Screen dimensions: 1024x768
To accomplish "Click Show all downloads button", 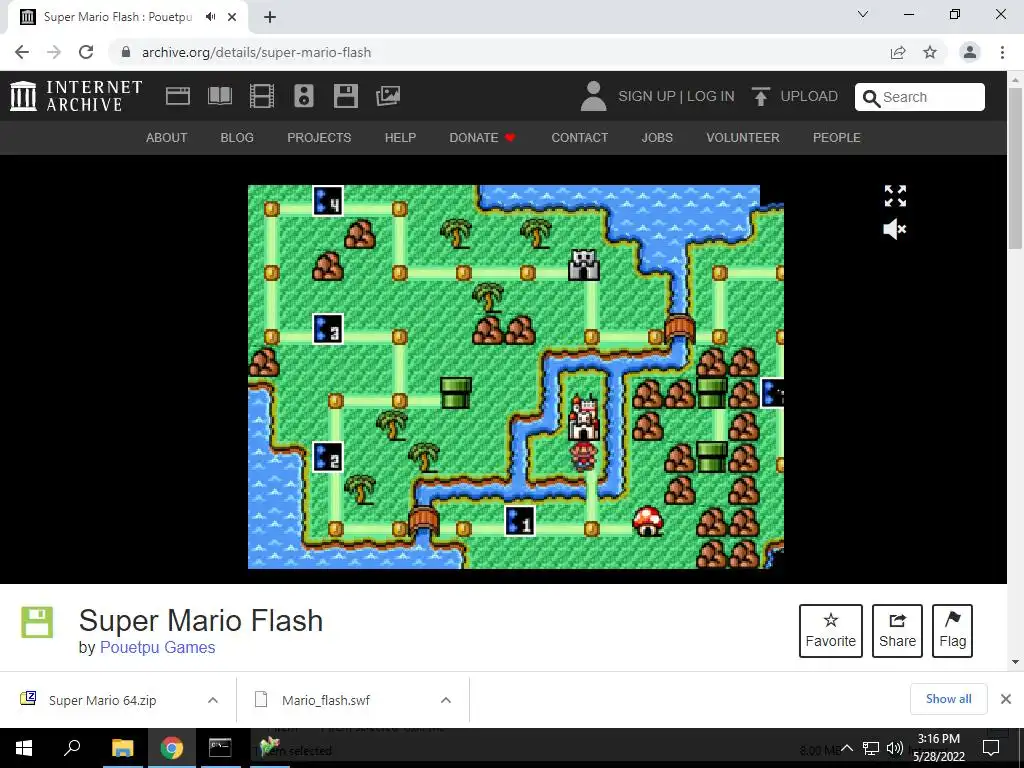I will click(948, 699).
